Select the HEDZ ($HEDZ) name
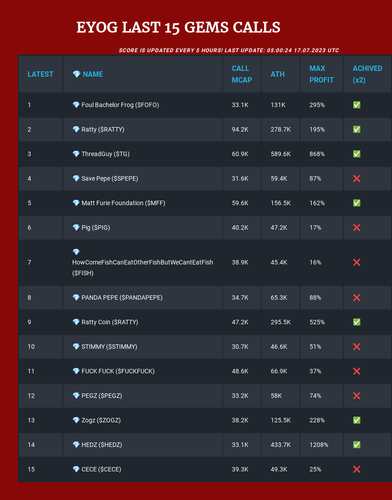This screenshot has width=392, height=500. (x=102, y=444)
